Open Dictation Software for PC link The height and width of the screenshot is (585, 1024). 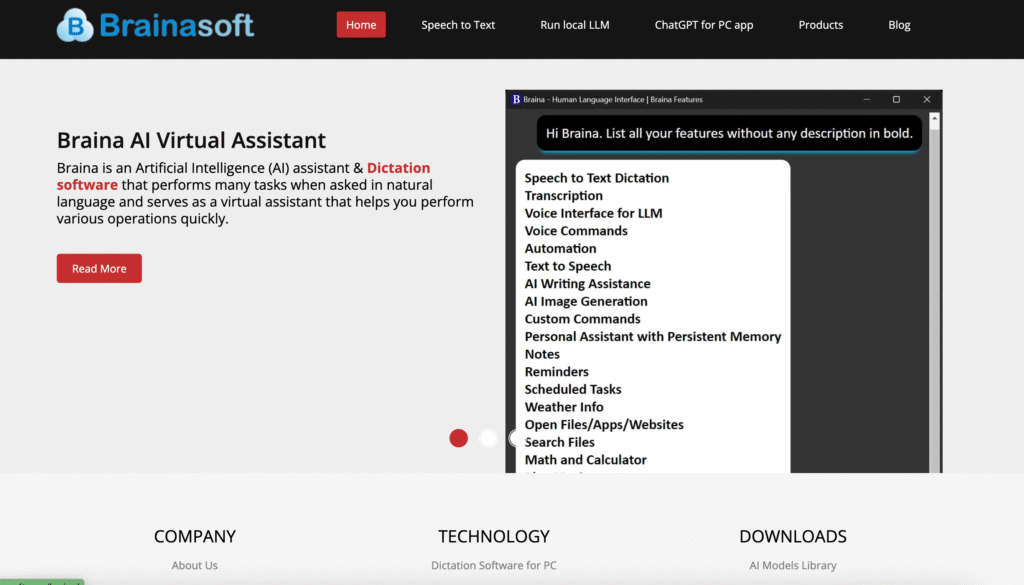[x=494, y=565]
